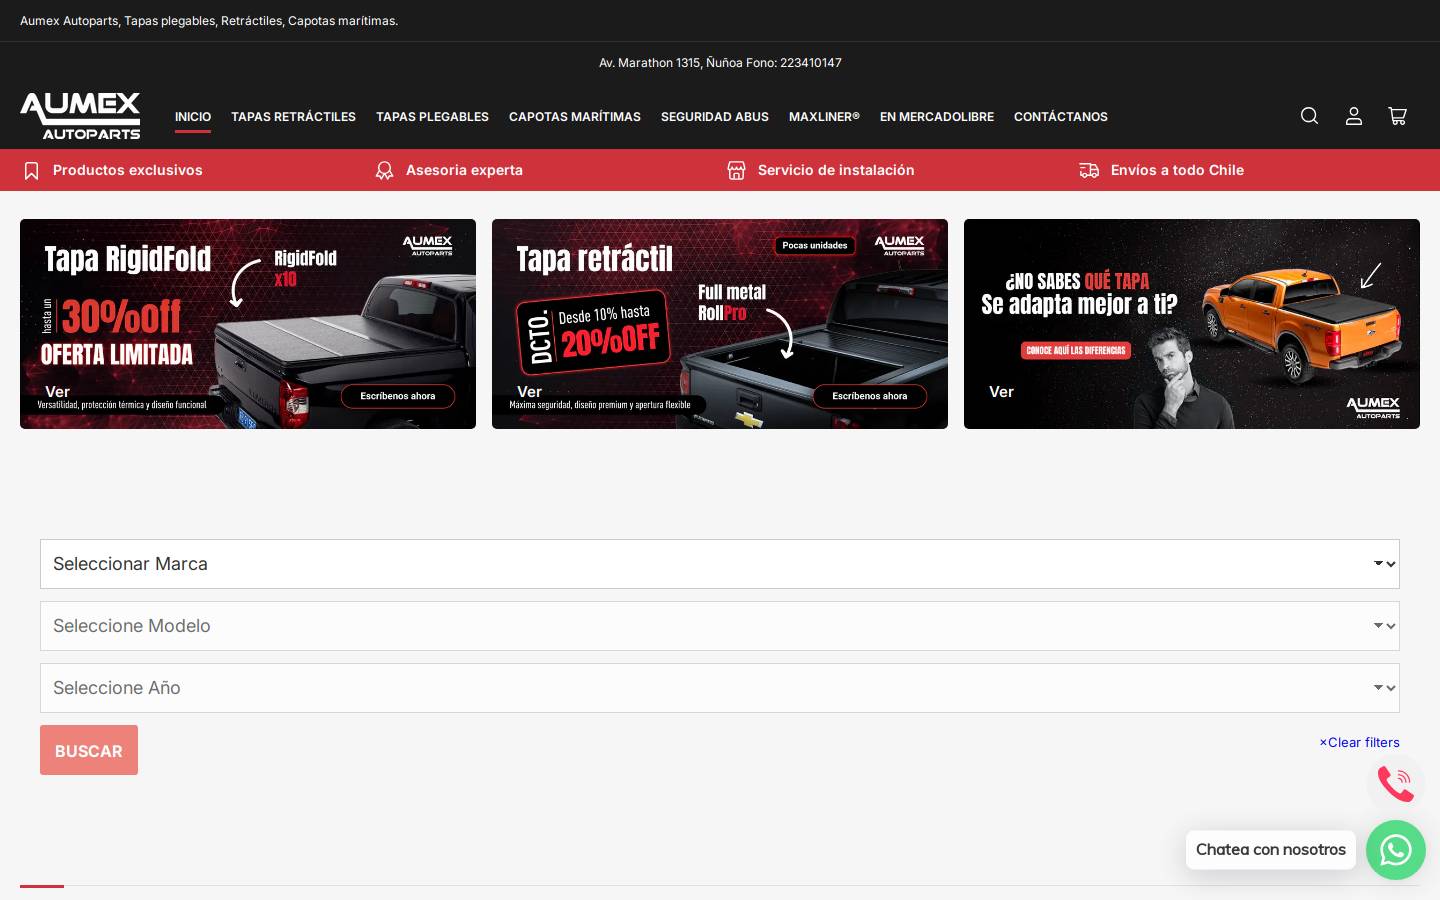Open the EN MERCADOLIBRE menu item
1440x900 pixels.
coord(937,117)
